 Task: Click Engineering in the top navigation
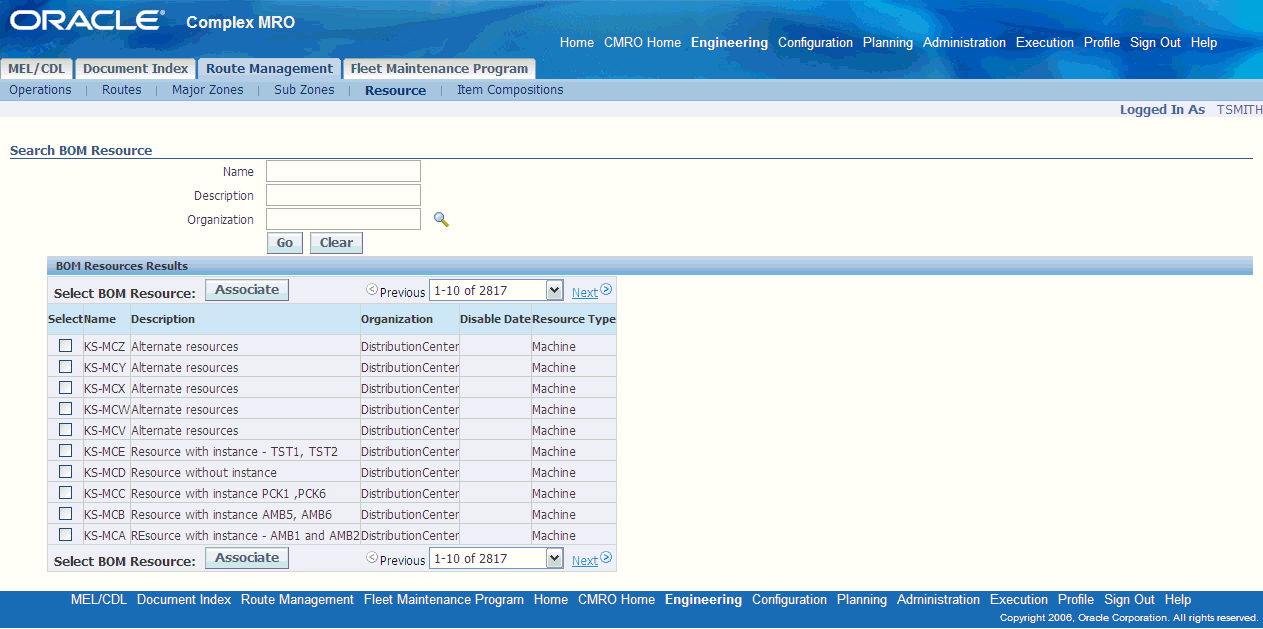pyautogui.click(x=729, y=43)
